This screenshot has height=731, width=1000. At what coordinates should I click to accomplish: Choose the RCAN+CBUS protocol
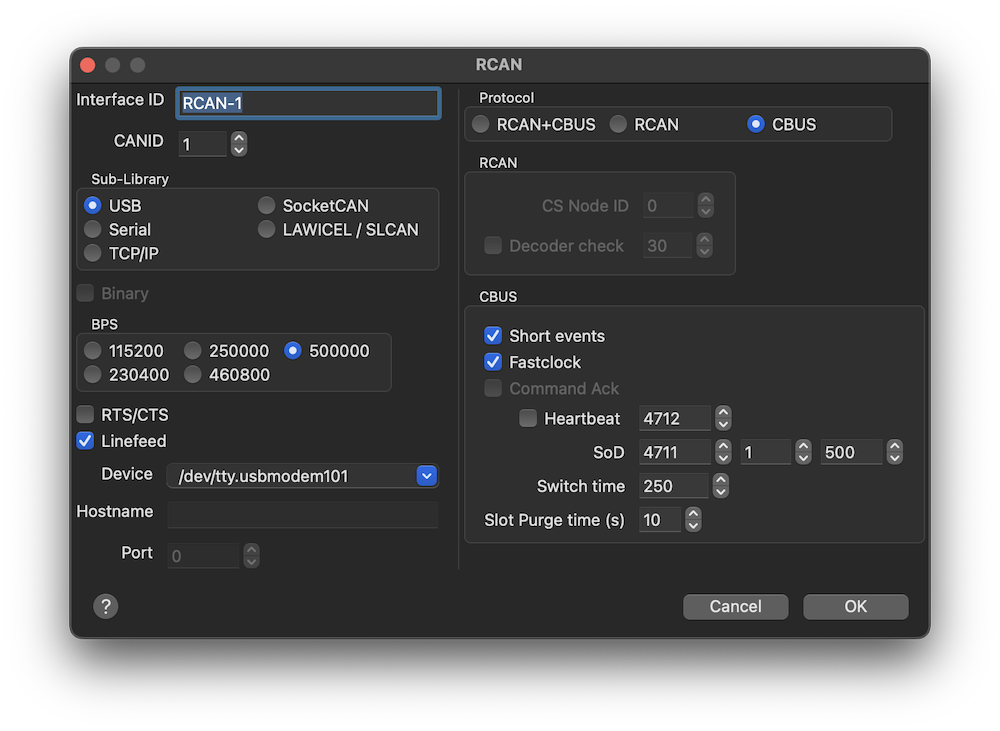(x=481, y=124)
